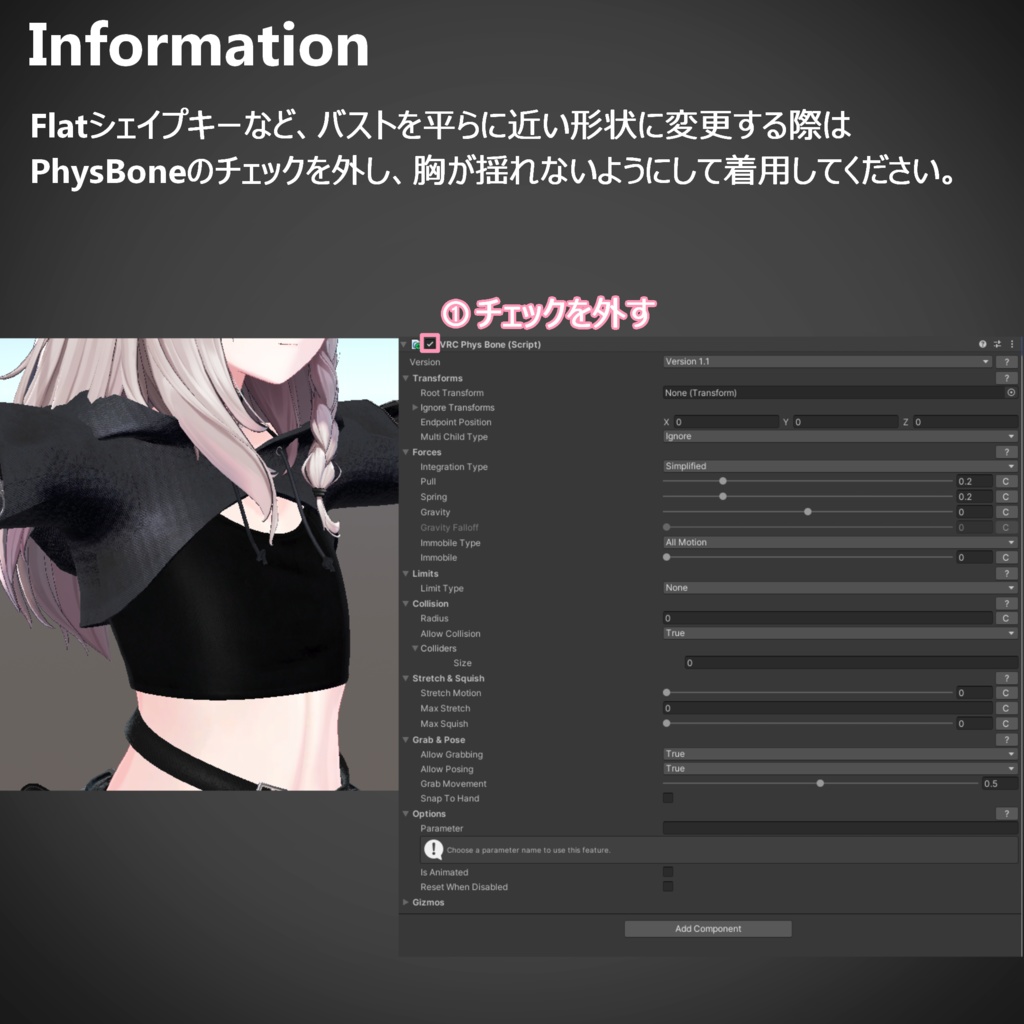
Task: Expand the Ignore Transforms tree item
Action: pos(415,407)
